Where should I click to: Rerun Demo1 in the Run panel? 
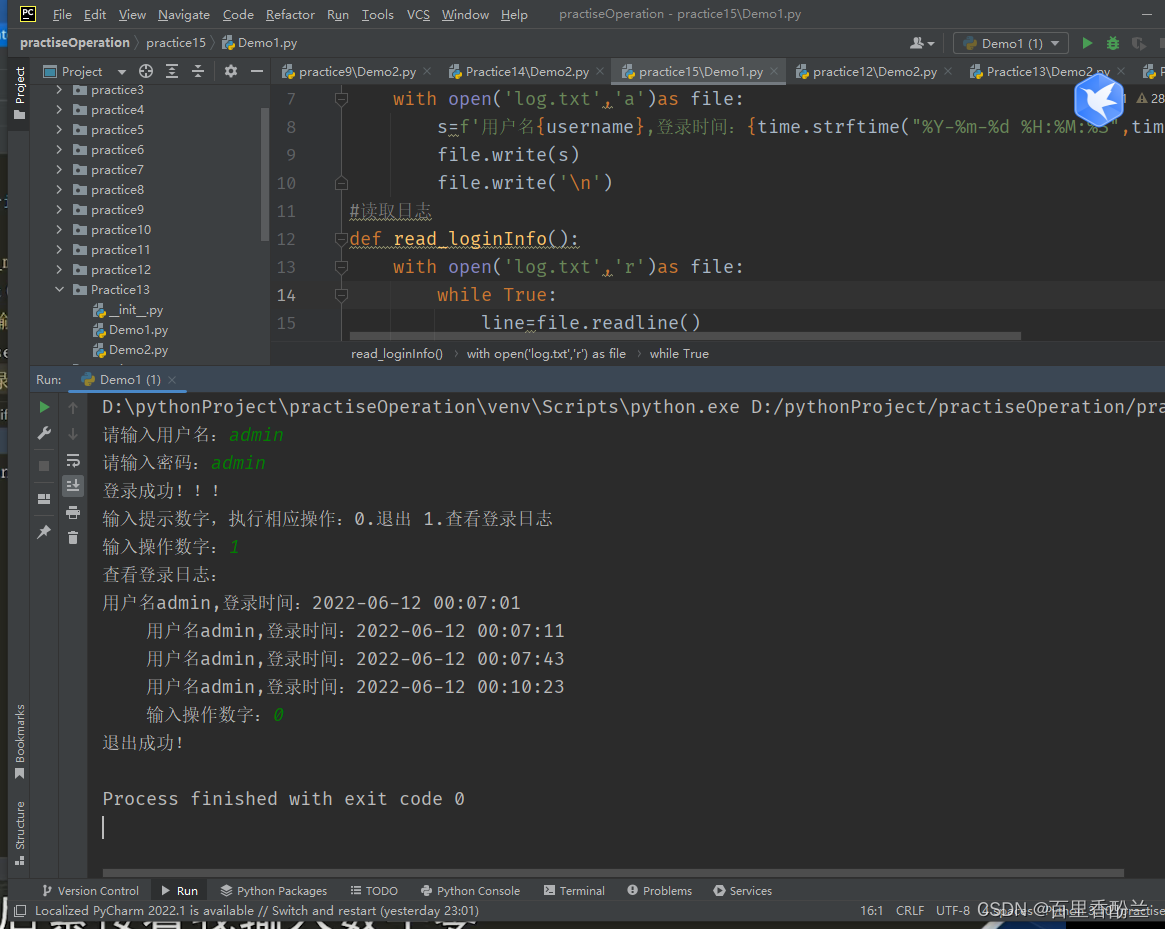tap(44, 407)
